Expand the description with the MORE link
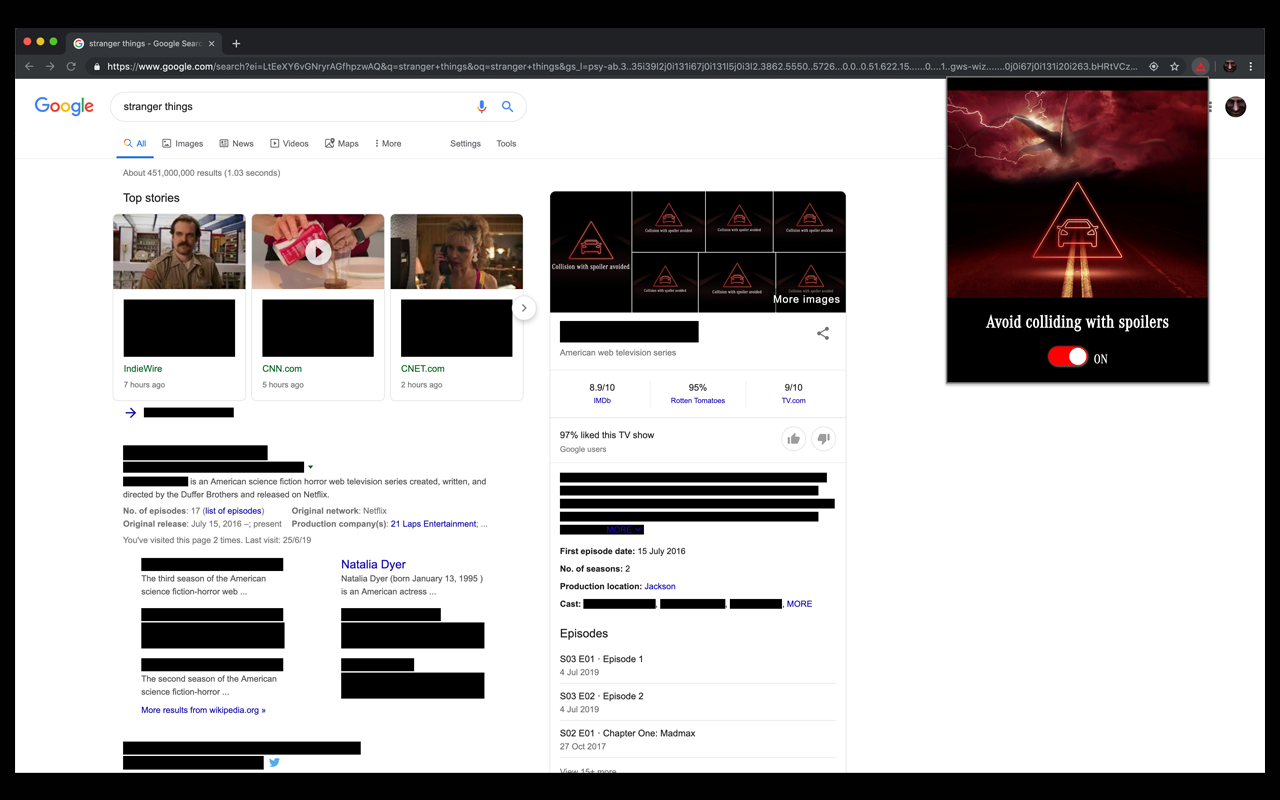 click(624, 529)
